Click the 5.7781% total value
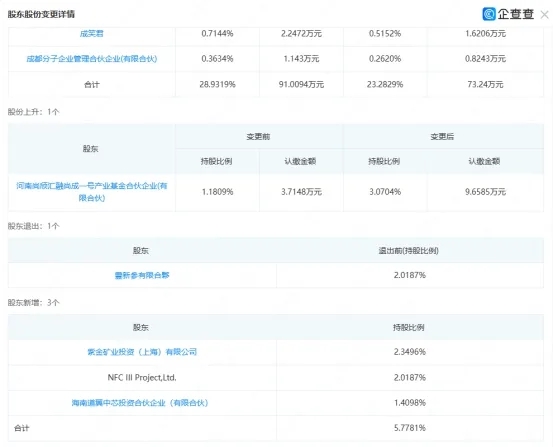Screen dimensions: 554x447 click(x=410, y=428)
